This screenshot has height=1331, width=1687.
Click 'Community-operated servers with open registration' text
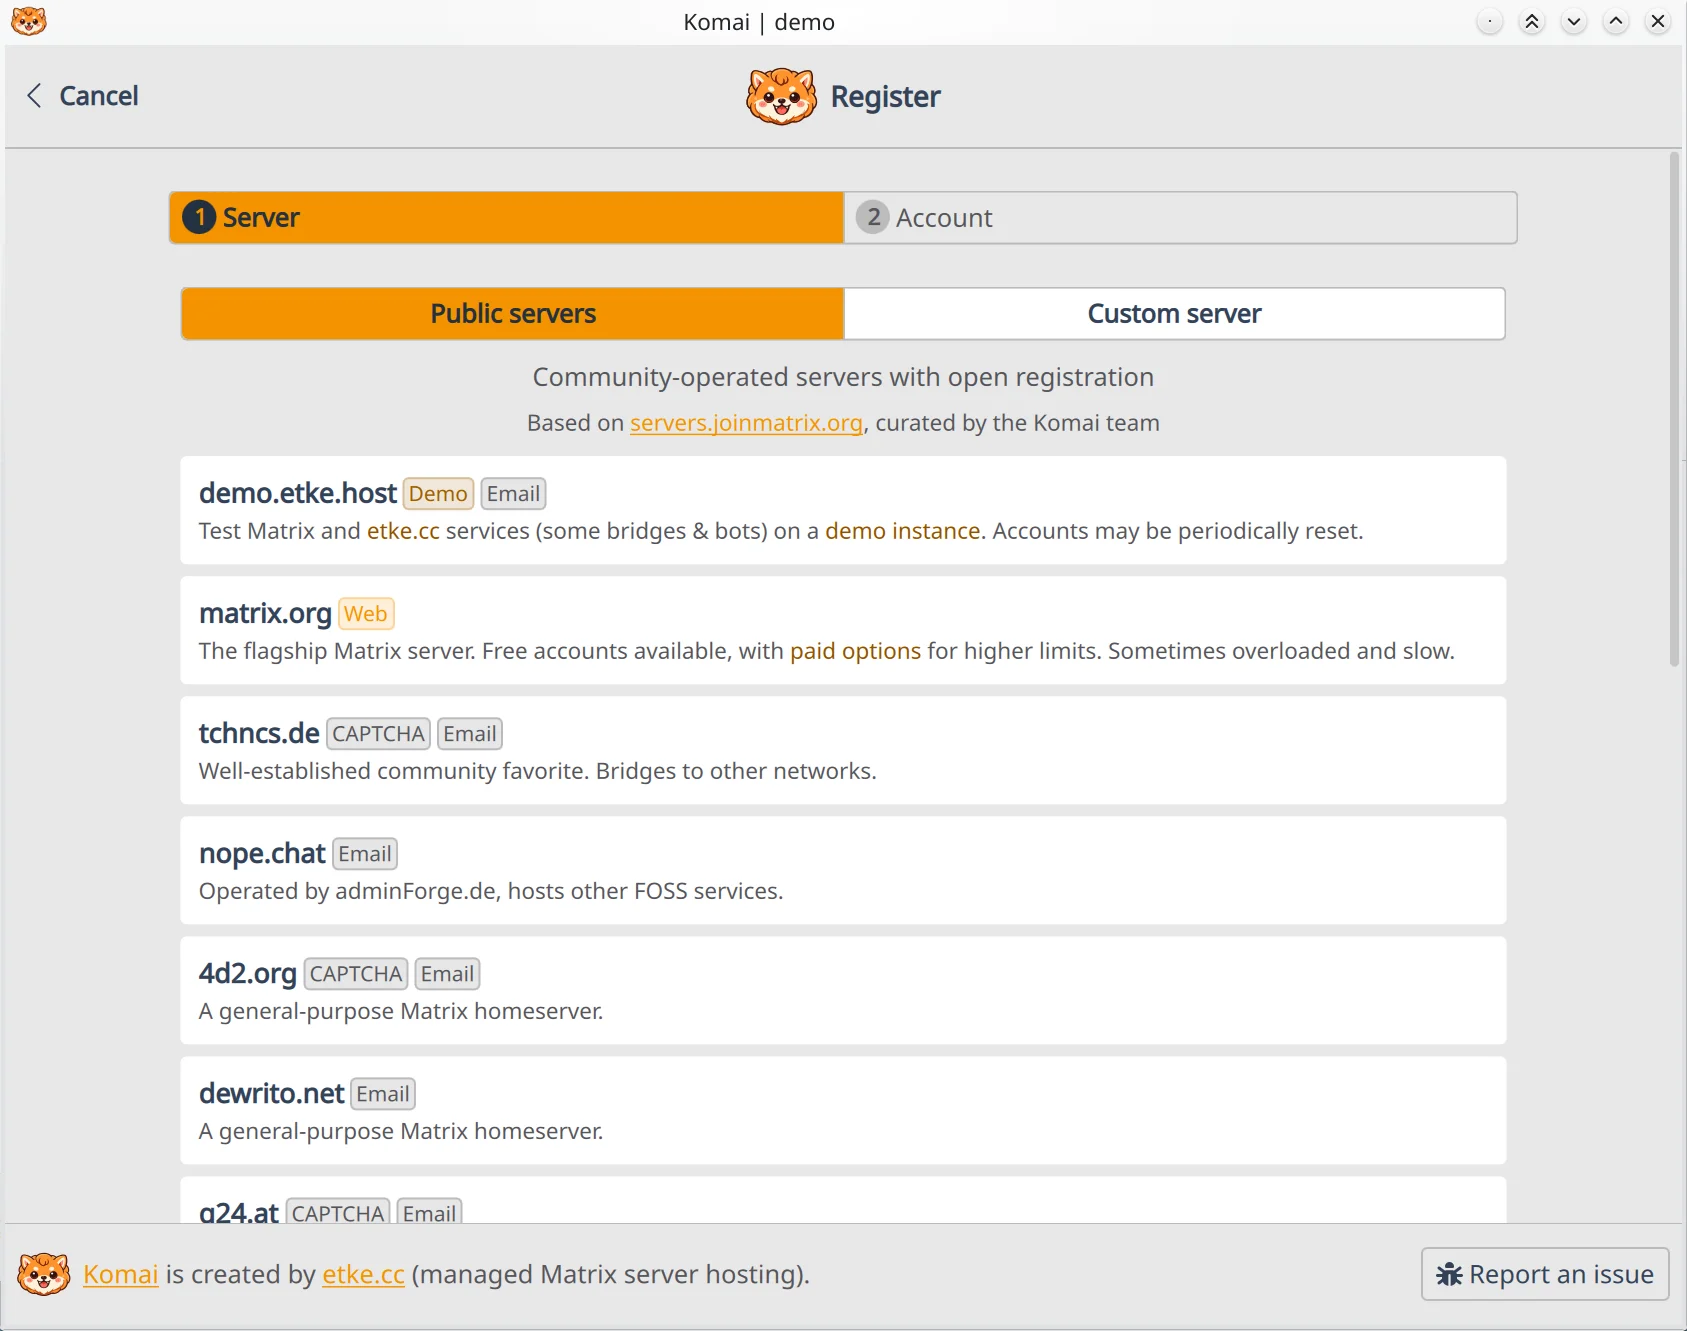pos(843,377)
